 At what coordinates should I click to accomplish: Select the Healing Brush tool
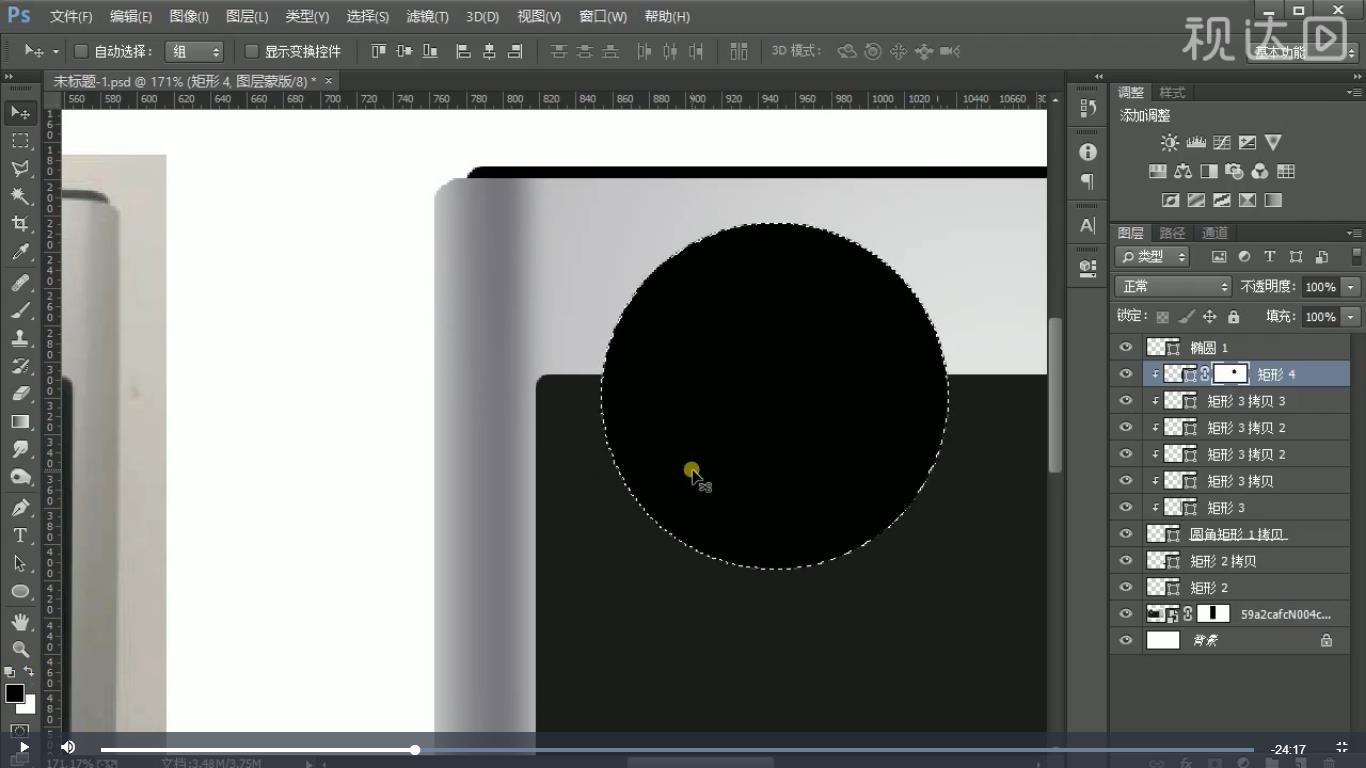click(x=20, y=284)
